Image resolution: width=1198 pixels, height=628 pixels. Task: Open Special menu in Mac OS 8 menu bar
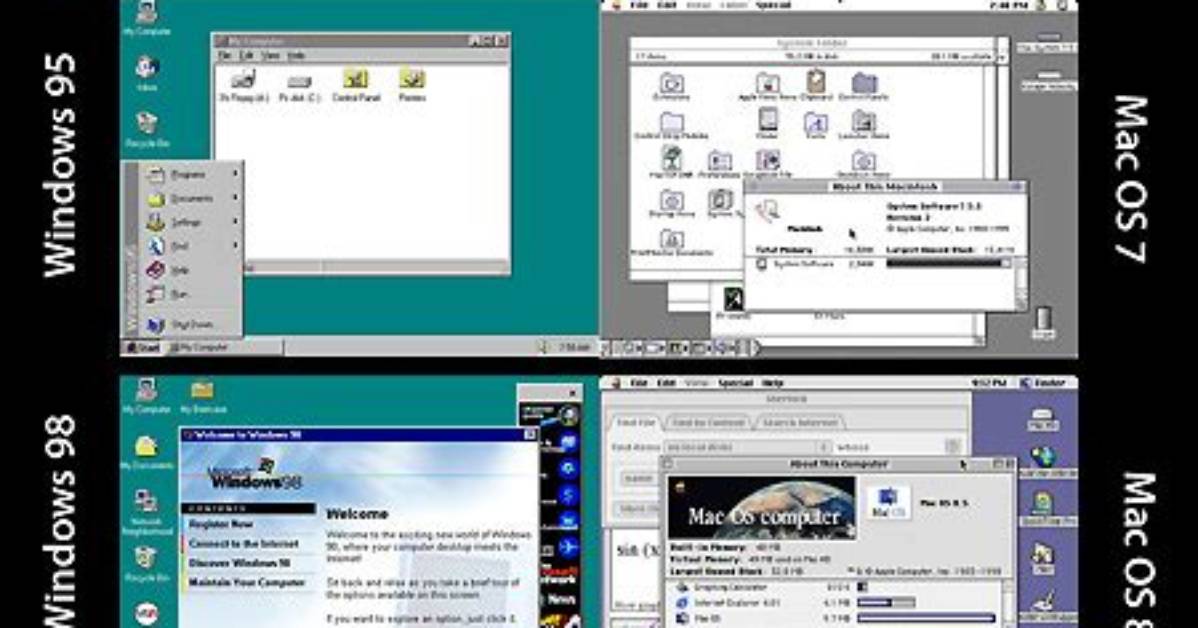(735, 383)
